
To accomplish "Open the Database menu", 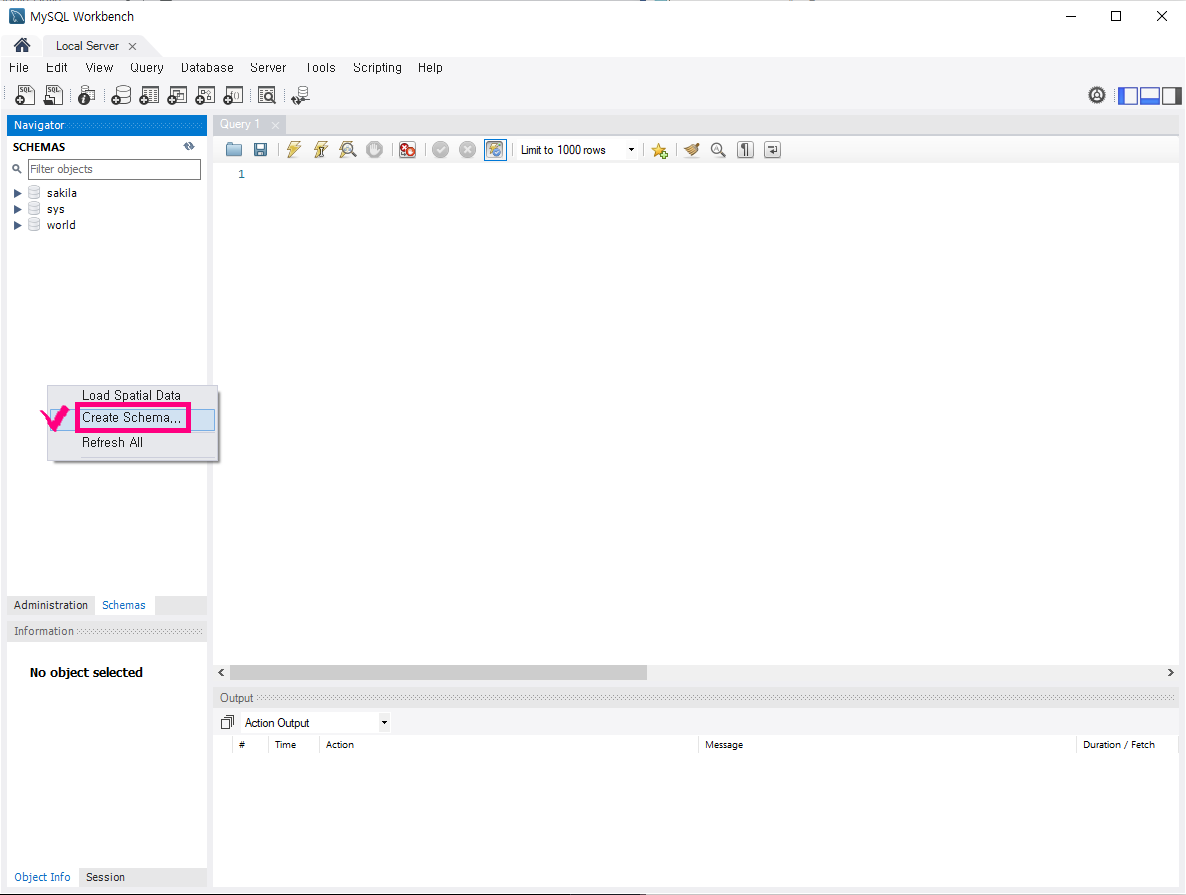I will click(x=207, y=67).
